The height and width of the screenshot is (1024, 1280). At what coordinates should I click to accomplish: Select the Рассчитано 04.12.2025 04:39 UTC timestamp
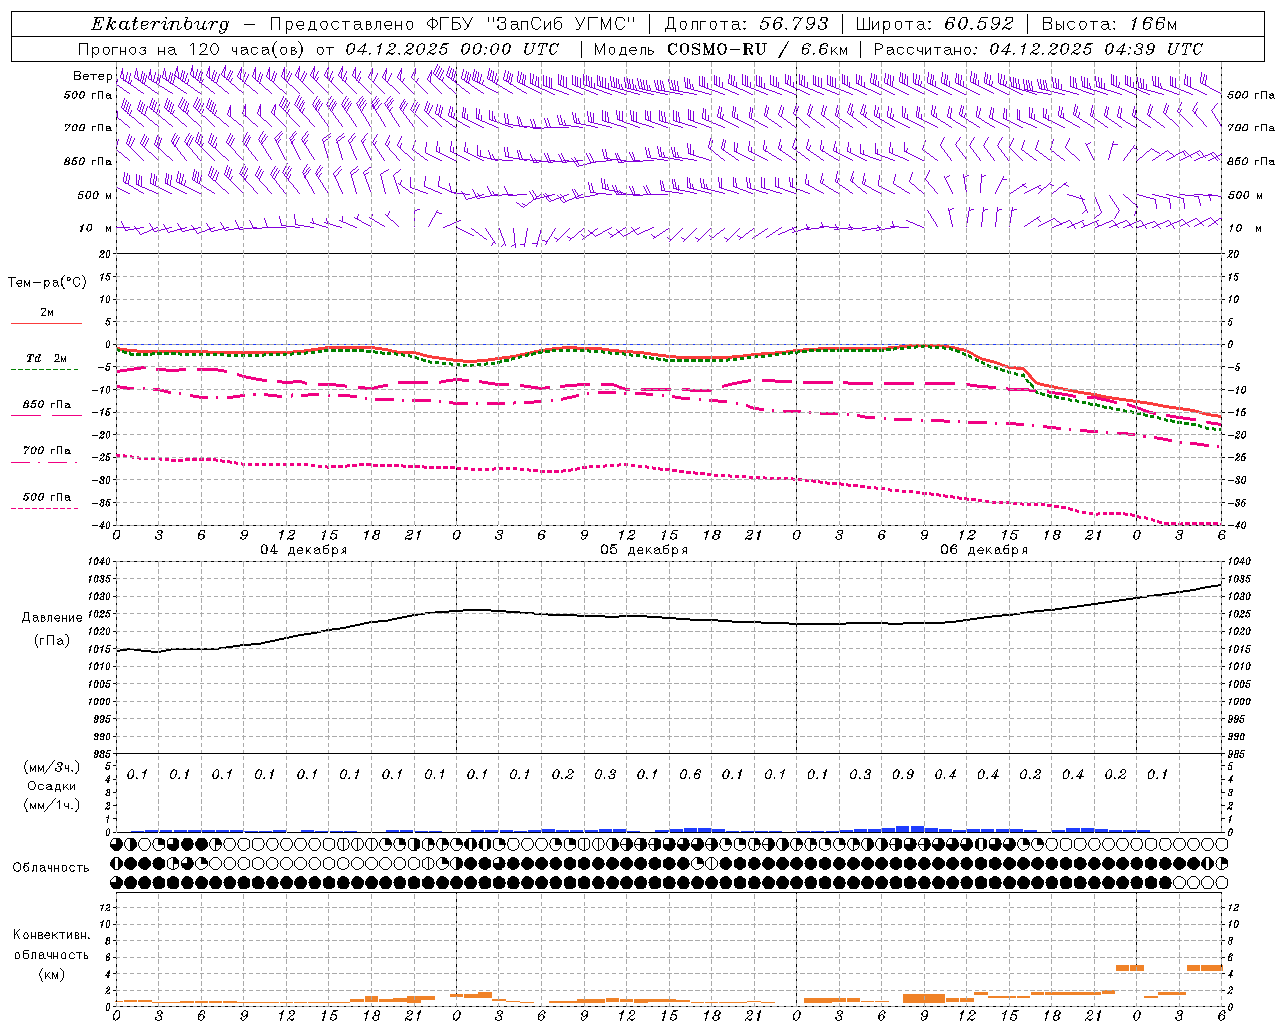pos(1038,49)
